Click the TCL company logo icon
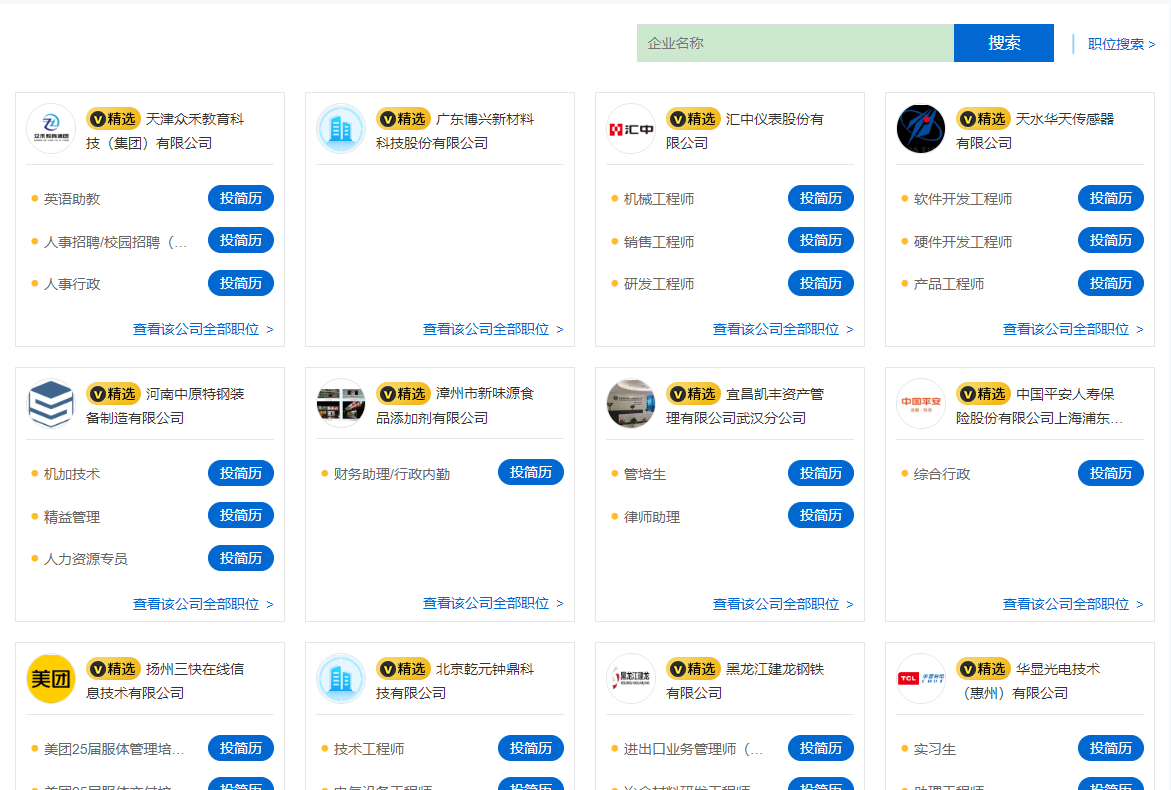Viewport: 1171px width, 790px height. (x=921, y=679)
